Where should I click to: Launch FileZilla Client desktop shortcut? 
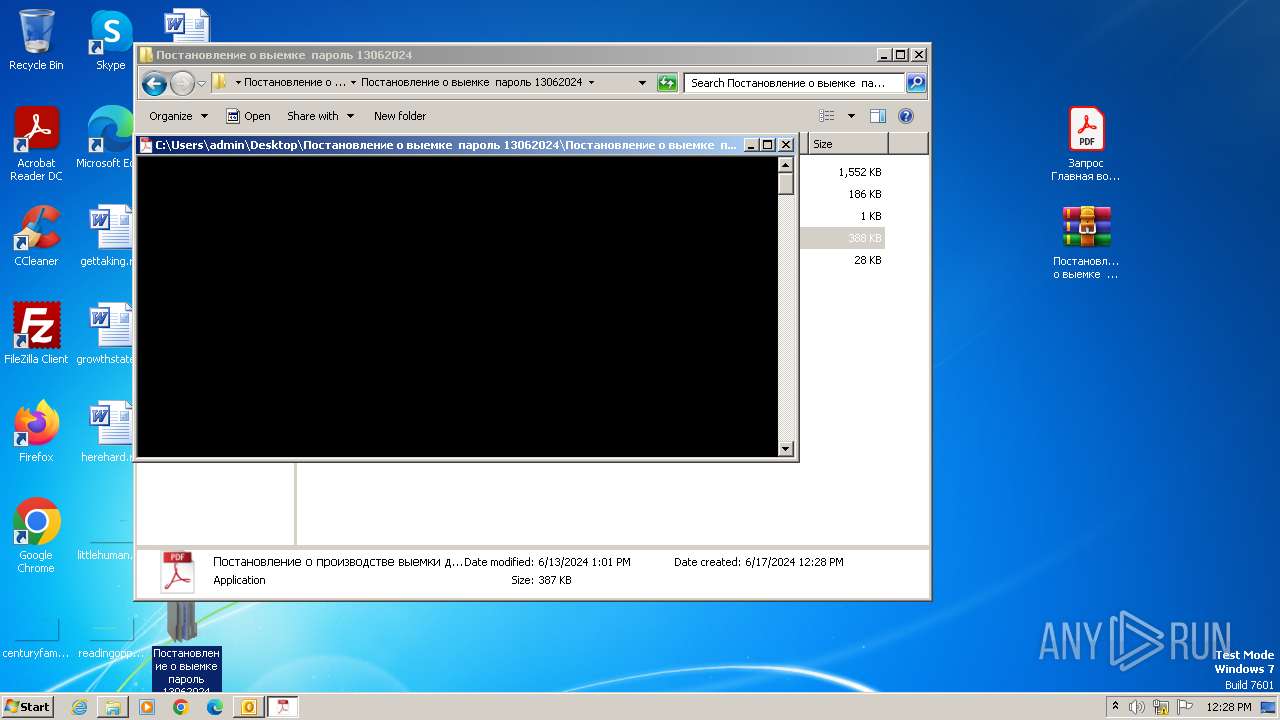(36, 333)
